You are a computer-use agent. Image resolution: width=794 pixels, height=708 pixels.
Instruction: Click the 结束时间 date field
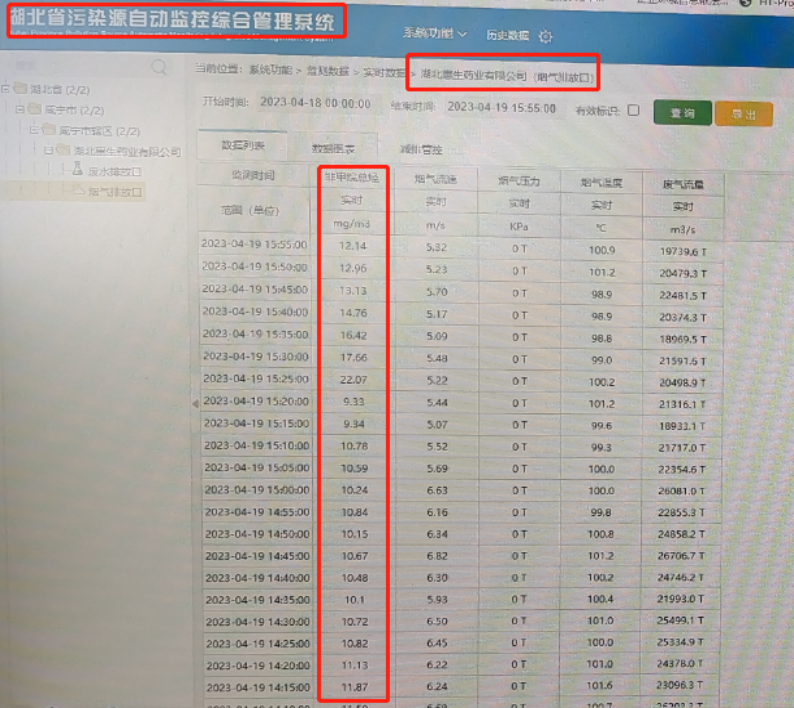pyautogui.click(x=500, y=106)
